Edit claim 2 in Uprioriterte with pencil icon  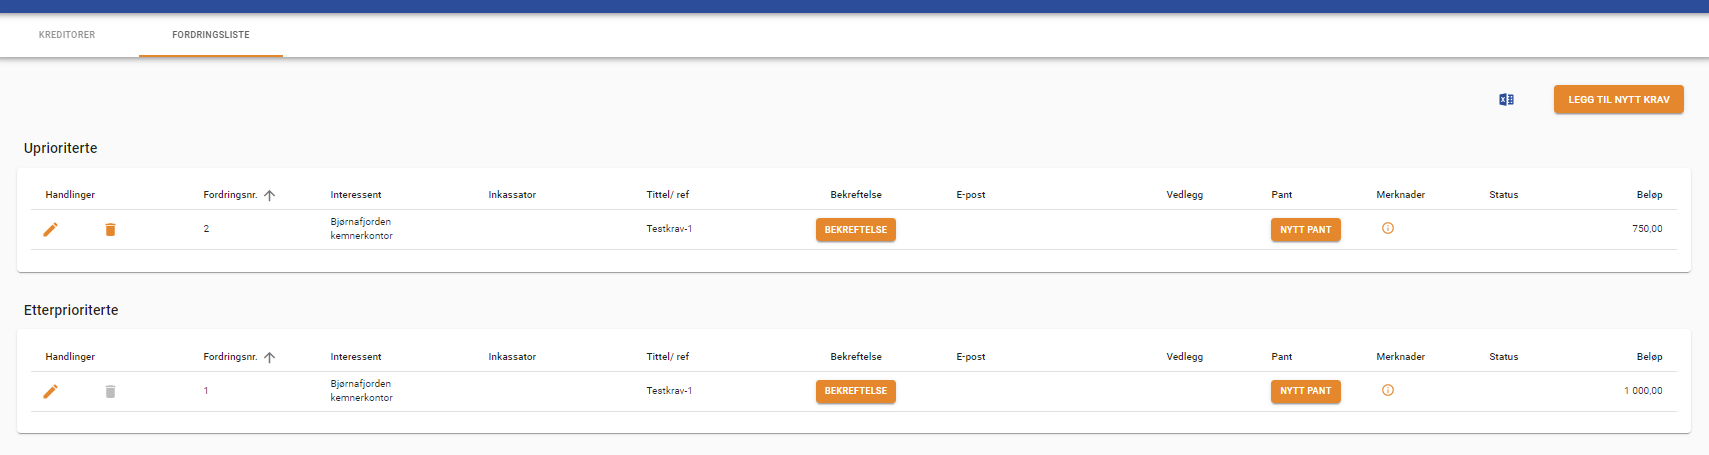[50, 230]
